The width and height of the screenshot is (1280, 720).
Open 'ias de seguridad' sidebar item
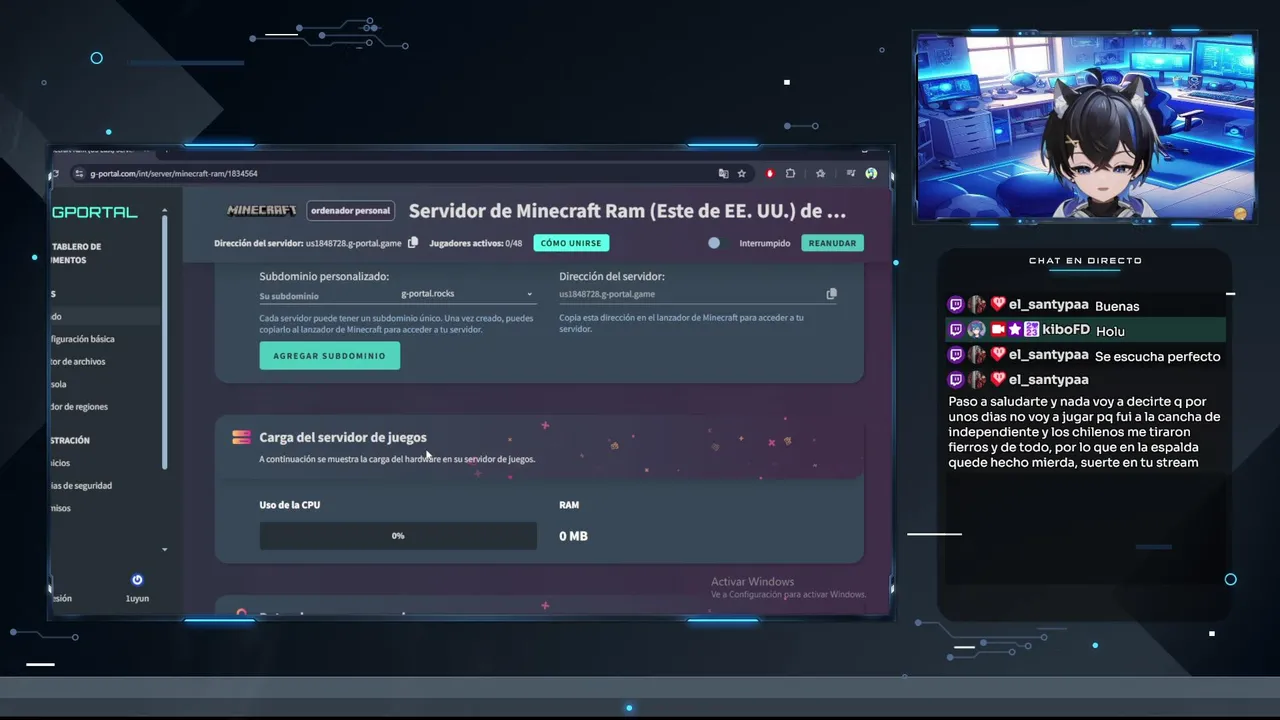(82, 486)
